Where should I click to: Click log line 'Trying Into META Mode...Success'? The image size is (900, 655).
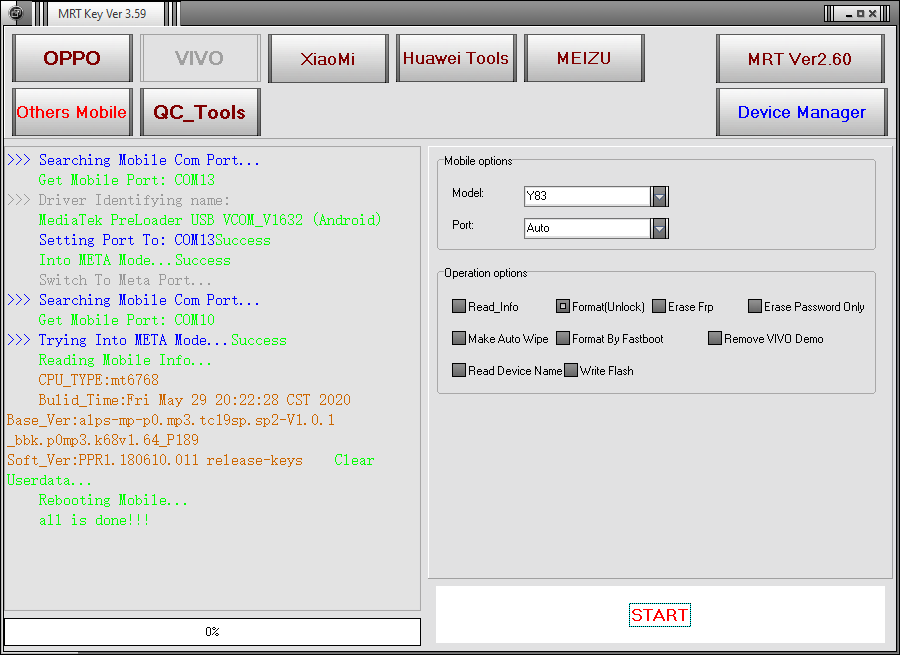pos(162,340)
